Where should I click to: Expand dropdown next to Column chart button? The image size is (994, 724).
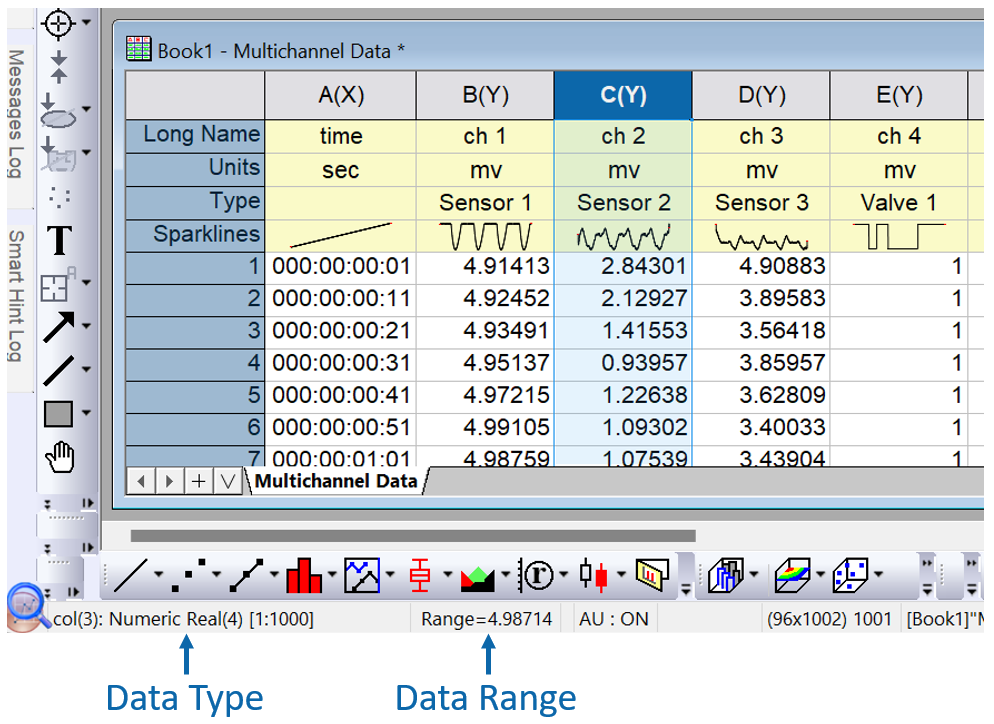[x=331, y=575]
